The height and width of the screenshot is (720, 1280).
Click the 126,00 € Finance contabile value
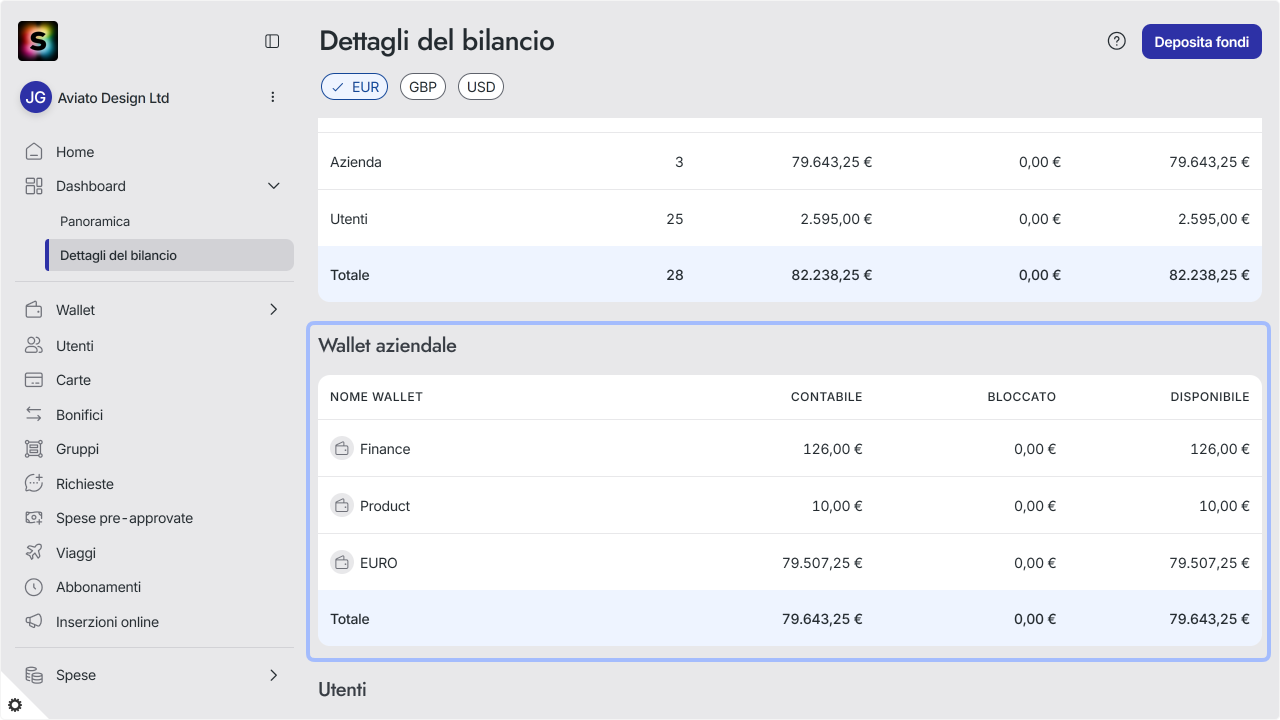pos(832,449)
